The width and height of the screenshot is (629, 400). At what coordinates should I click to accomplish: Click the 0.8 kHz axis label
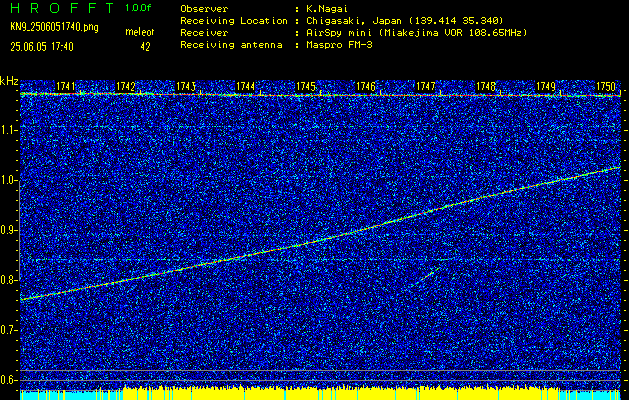[9, 280]
